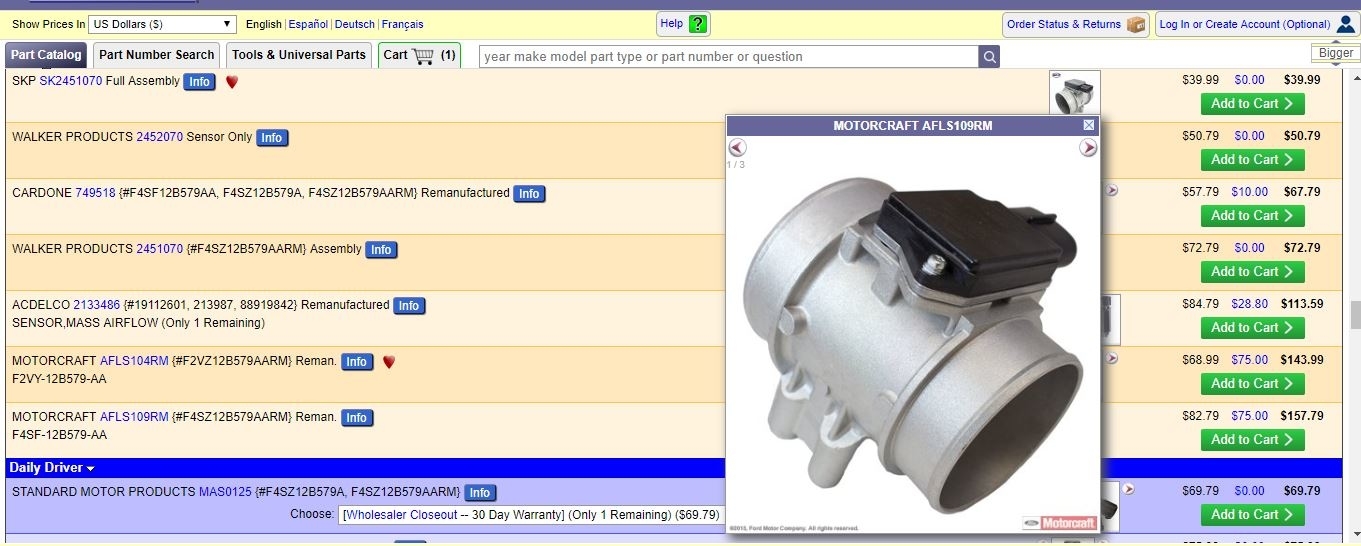
Task: Click more-images arrow on MAS0125 row
Action: (1128, 489)
